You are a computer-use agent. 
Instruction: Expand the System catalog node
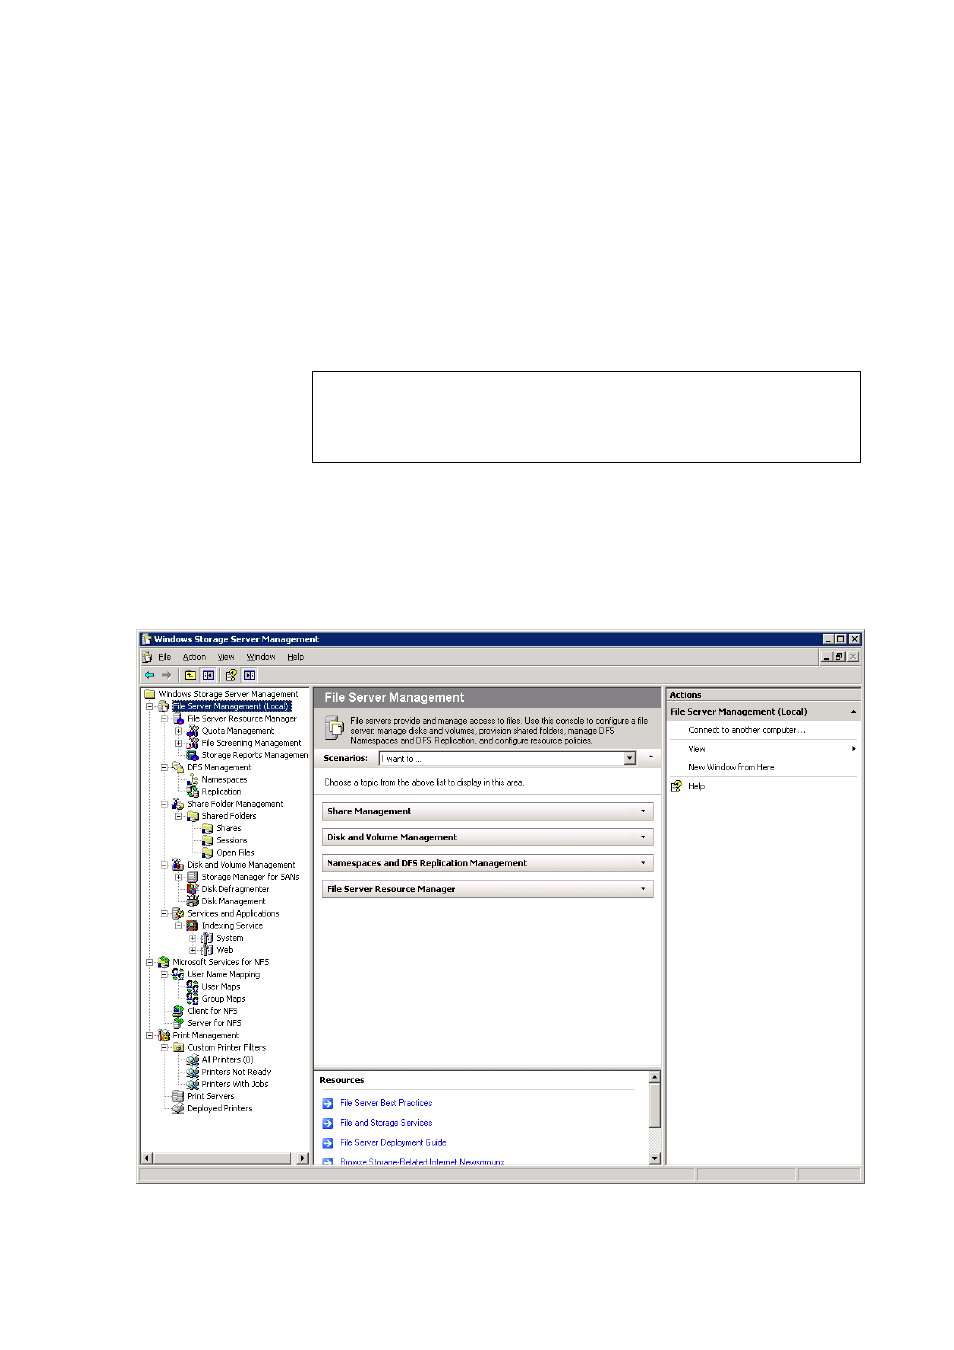tap(193, 938)
